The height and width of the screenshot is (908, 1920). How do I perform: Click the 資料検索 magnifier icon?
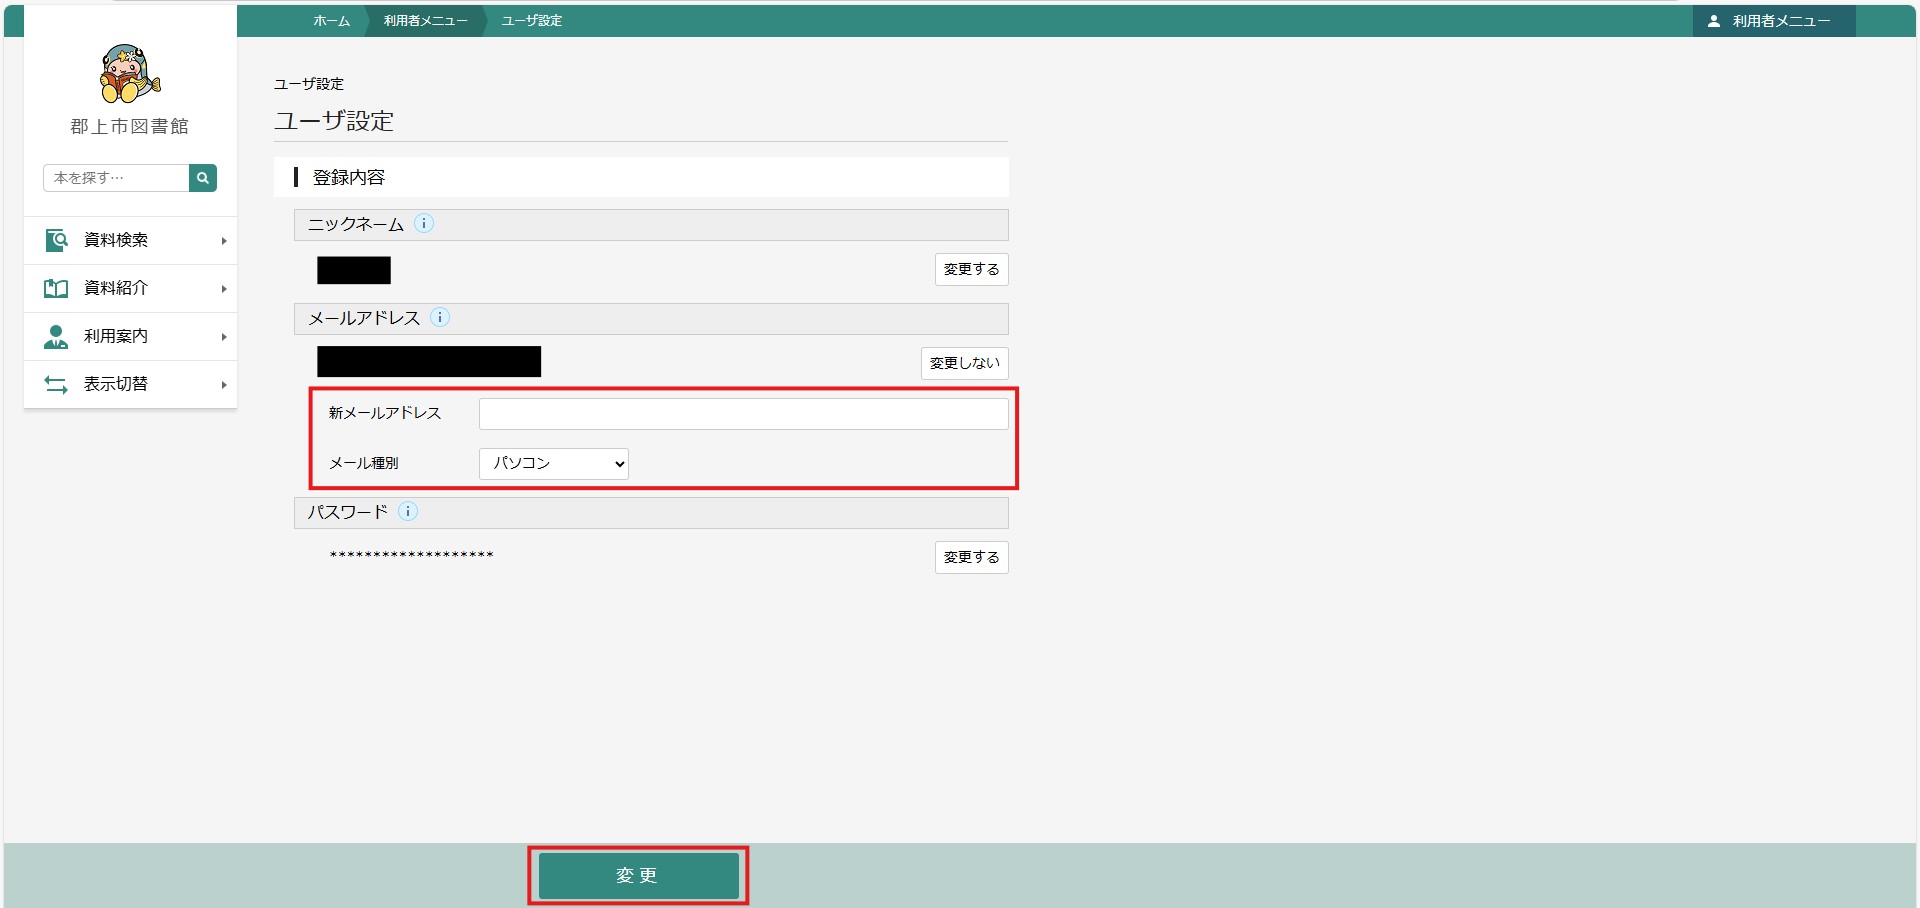tap(56, 240)
